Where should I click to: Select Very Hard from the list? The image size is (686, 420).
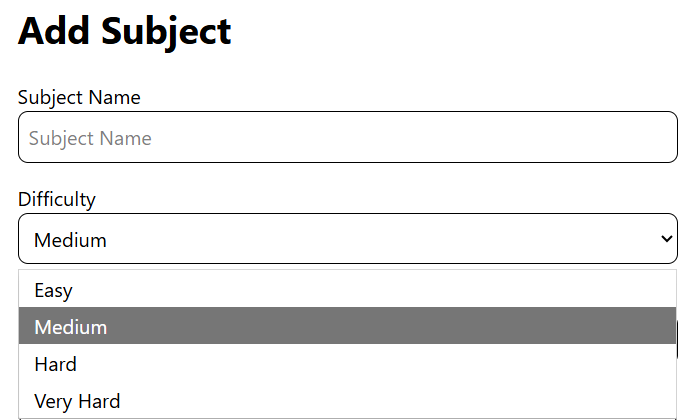pyautogui.click(x=347, y=400)
